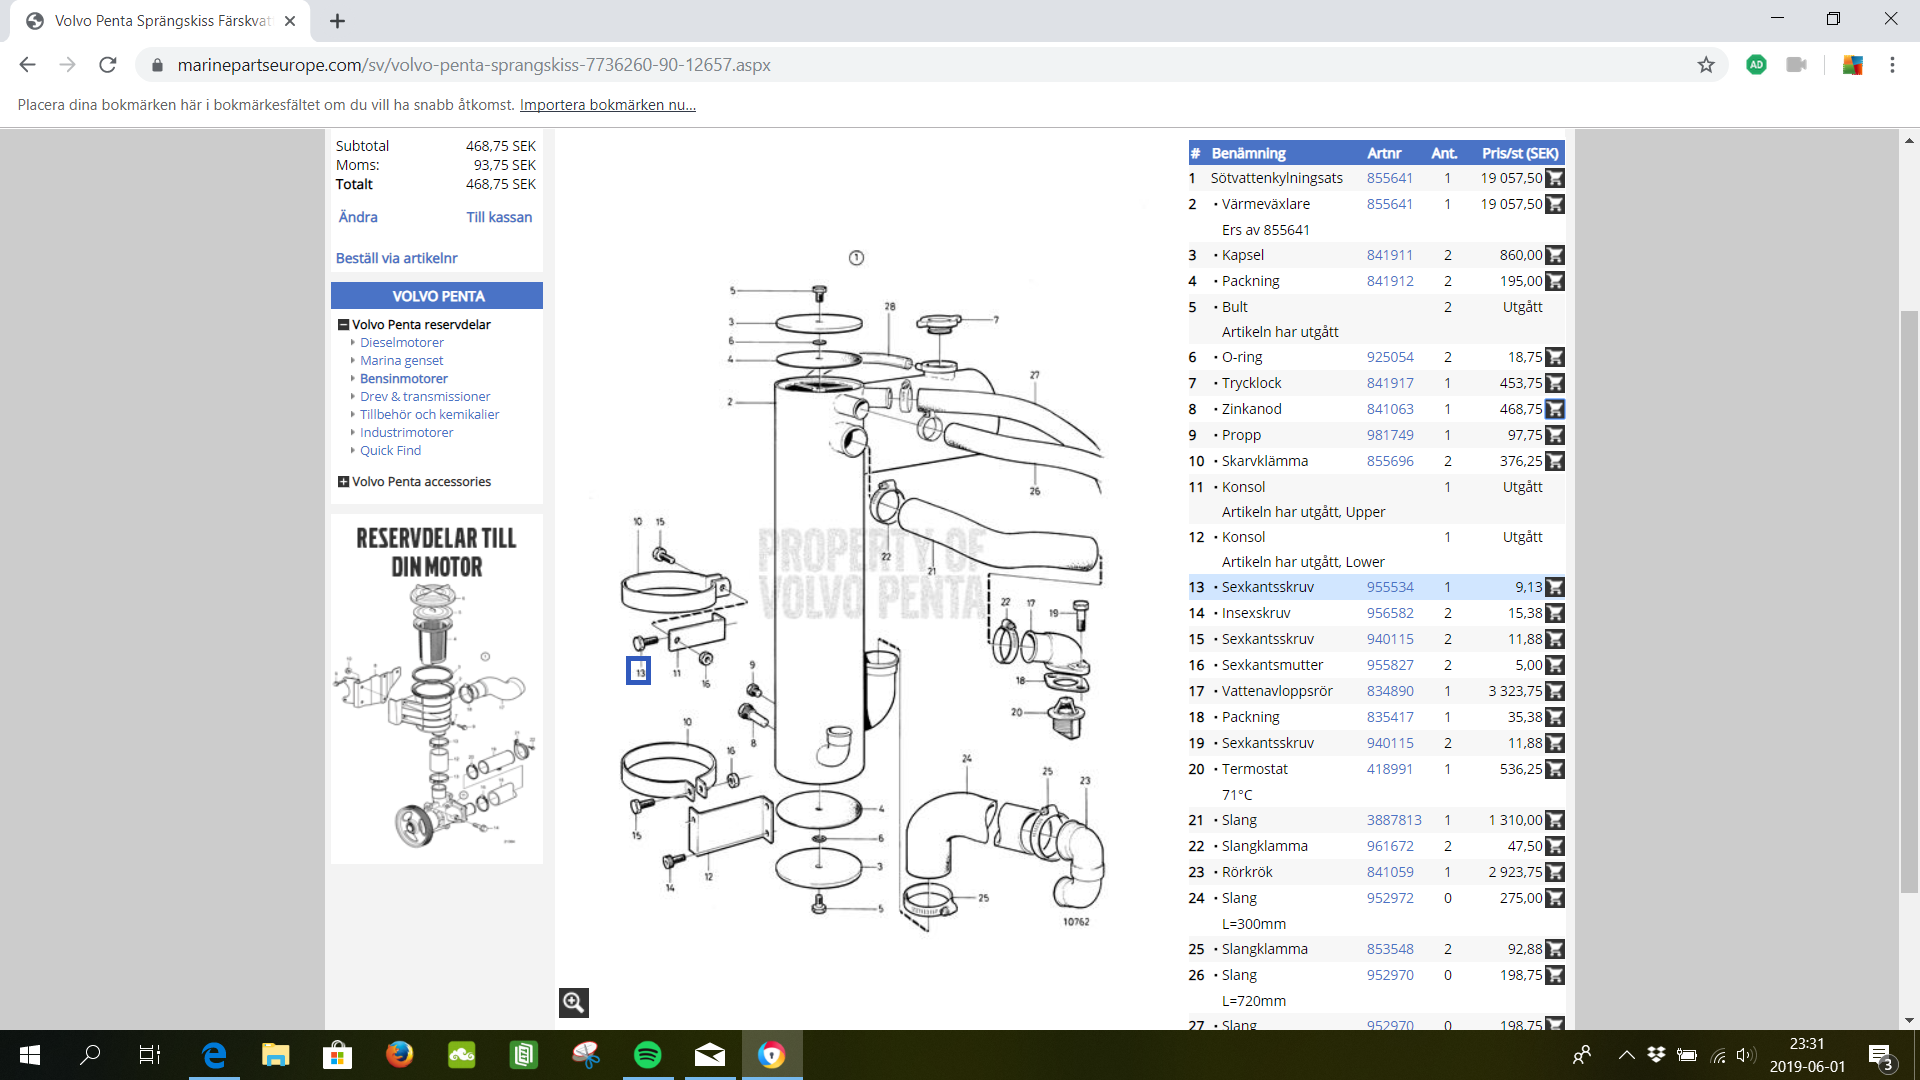
Task: Go to checkout via Till kassan
Action: pyautogui.click(x=499, y=217)
